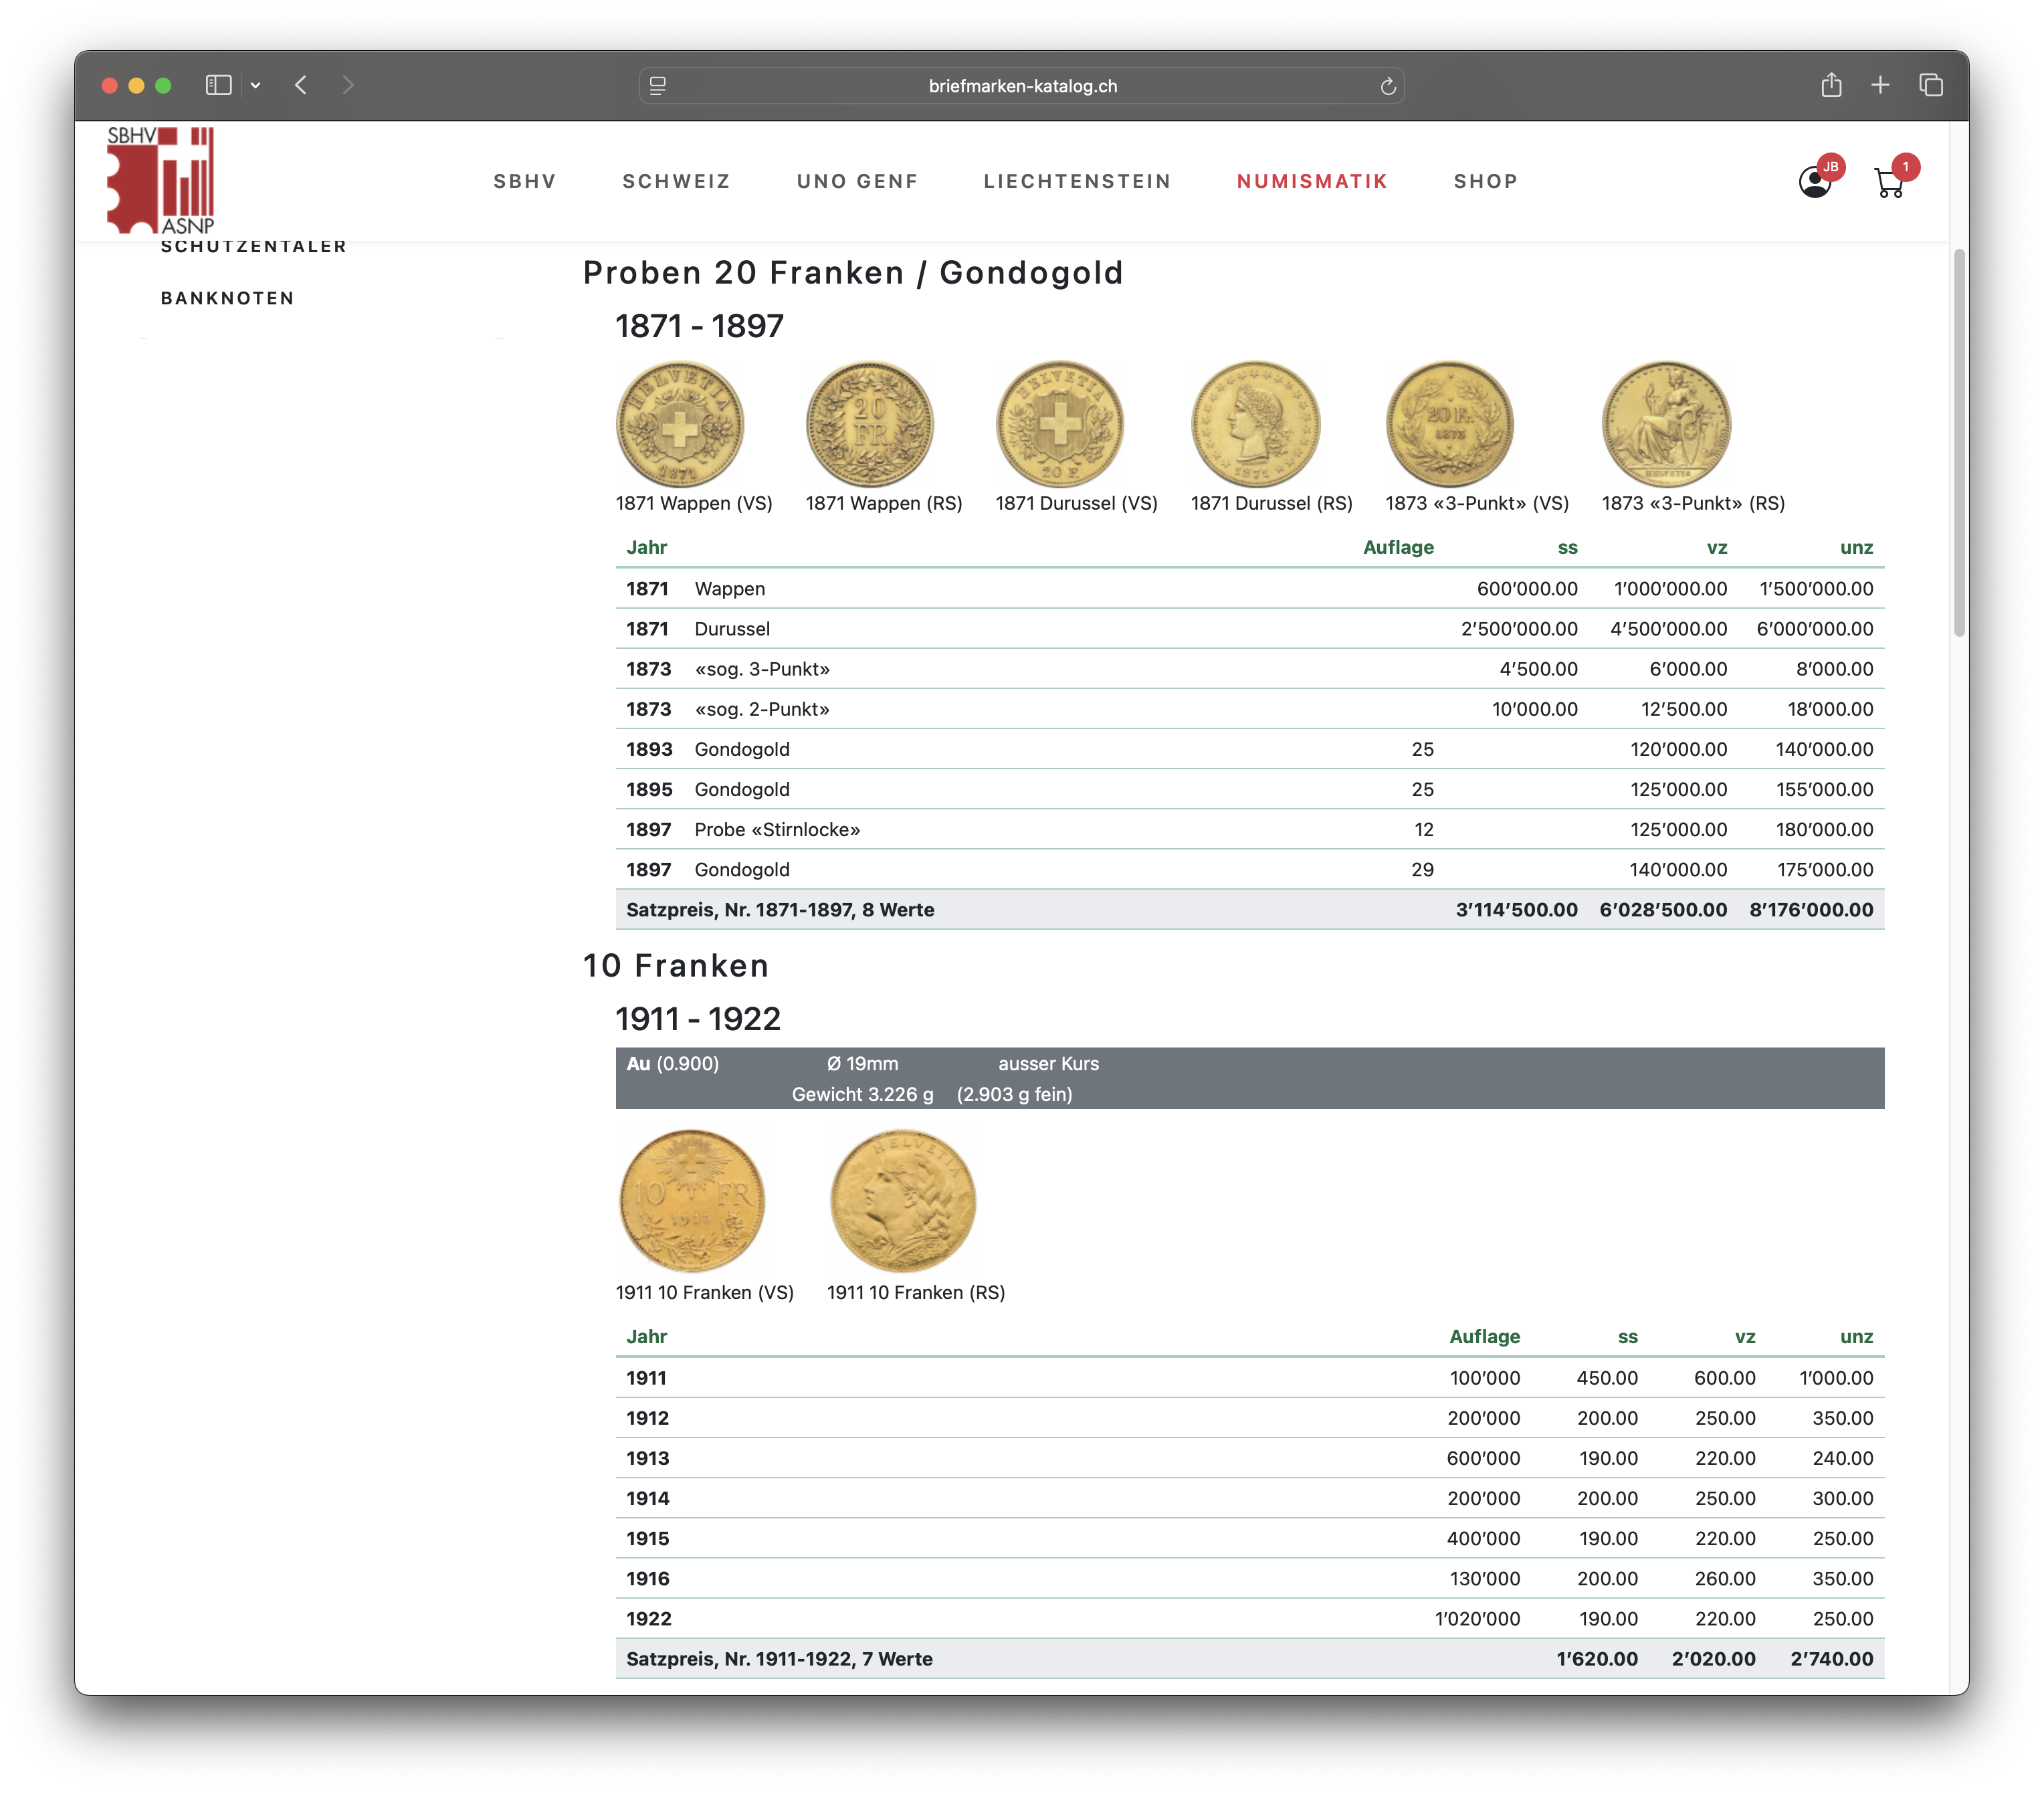Viewport: 2044px width, 1794px height.
Task: Click the 'Au (0.900)' specification label
Action: 672,1063
